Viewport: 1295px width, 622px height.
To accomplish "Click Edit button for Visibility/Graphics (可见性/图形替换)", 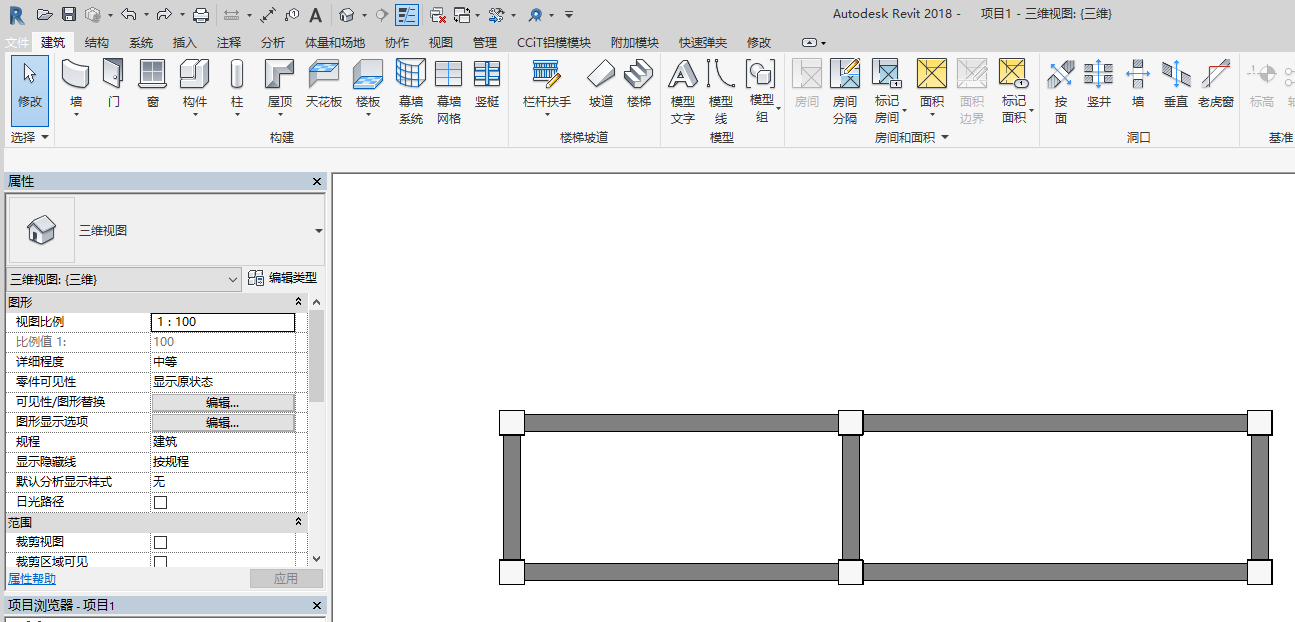I will [223, 402].
